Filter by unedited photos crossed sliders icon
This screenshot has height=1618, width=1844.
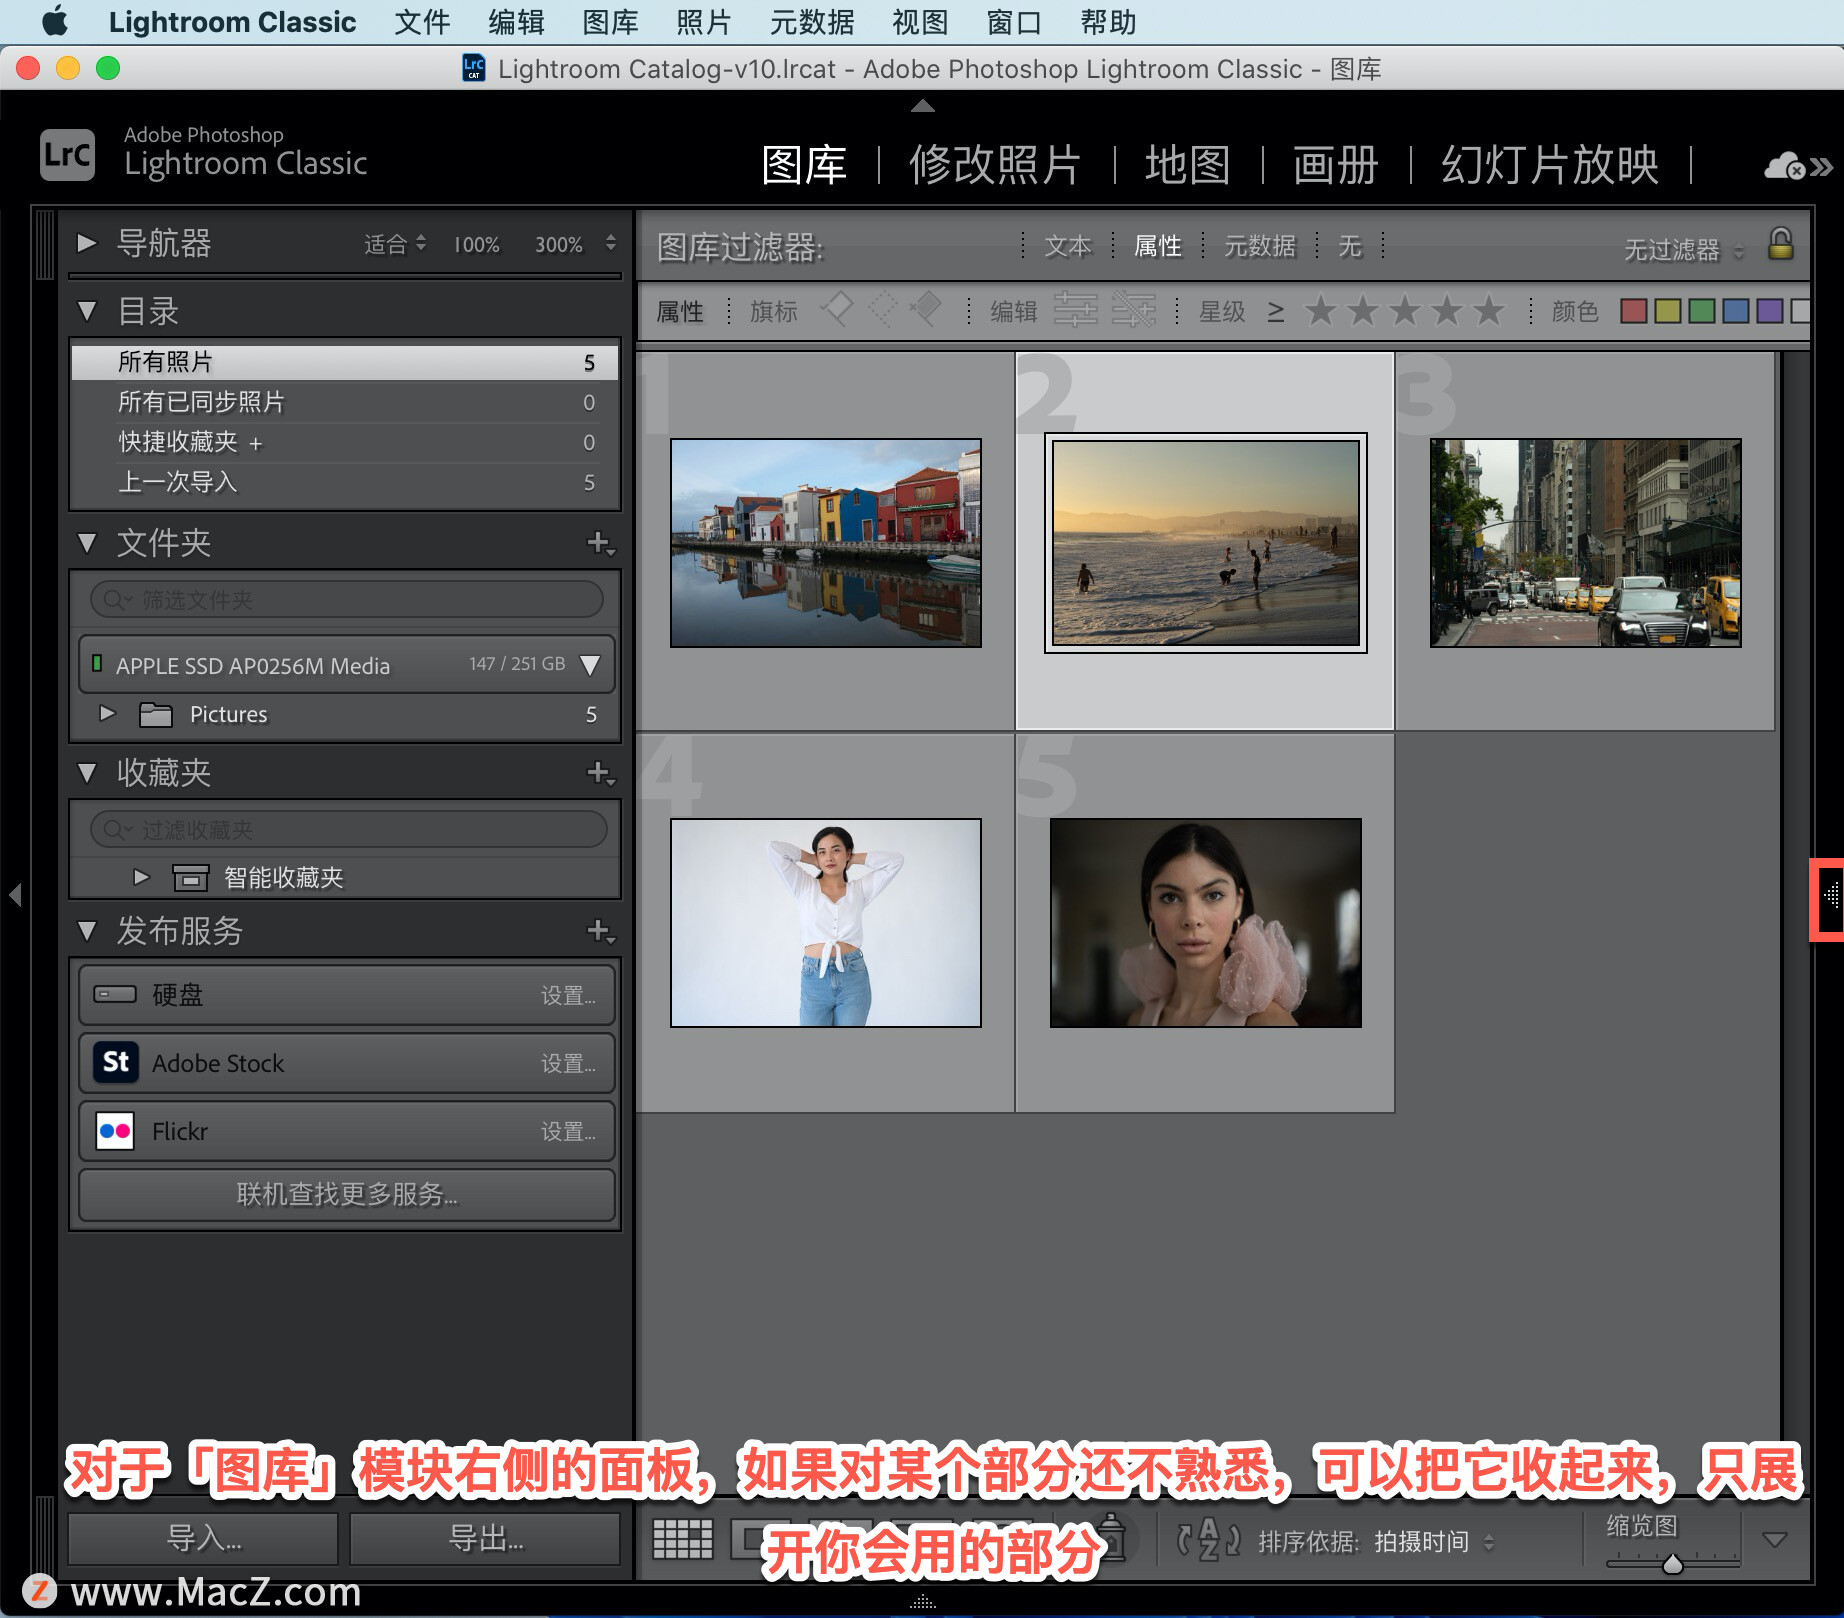(1134, 311)
